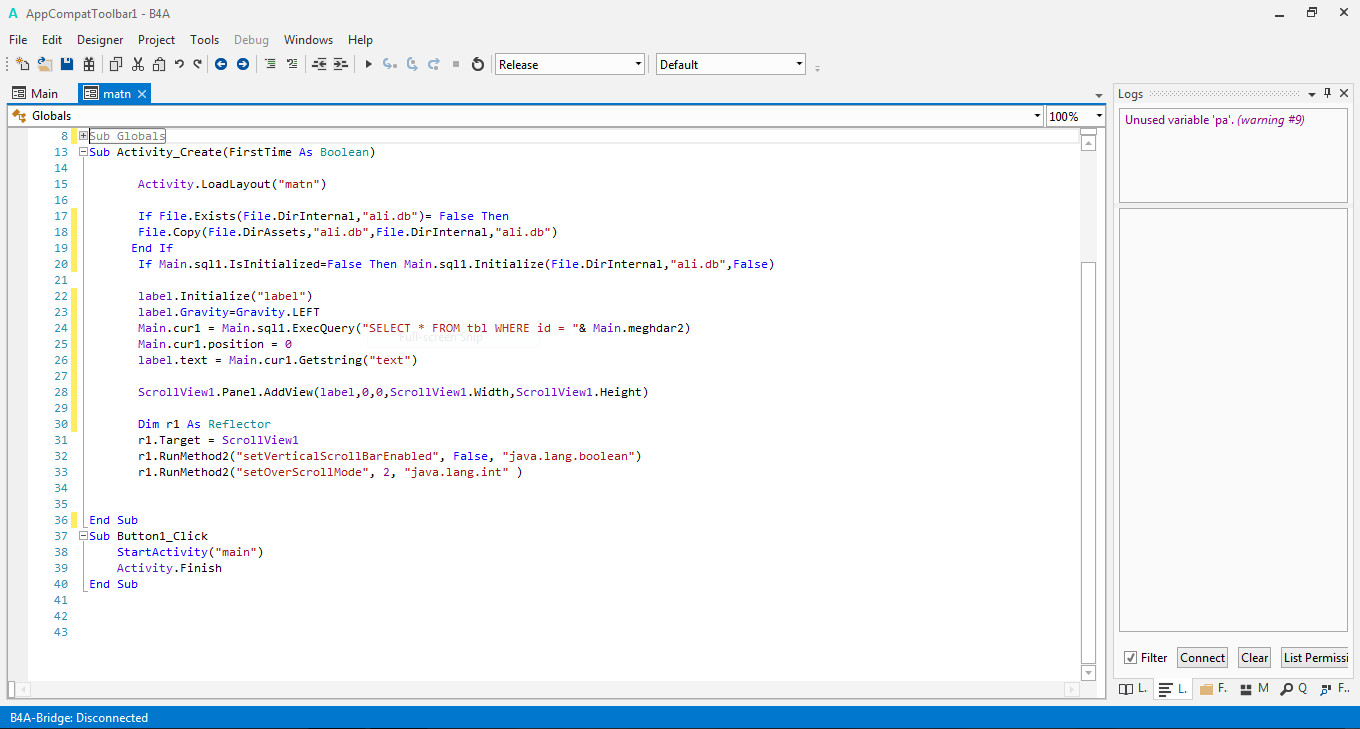Toggle the Filter checkbox in Logs
Viewport: 1360px width, 729px height.
[x=1131, y=658]
